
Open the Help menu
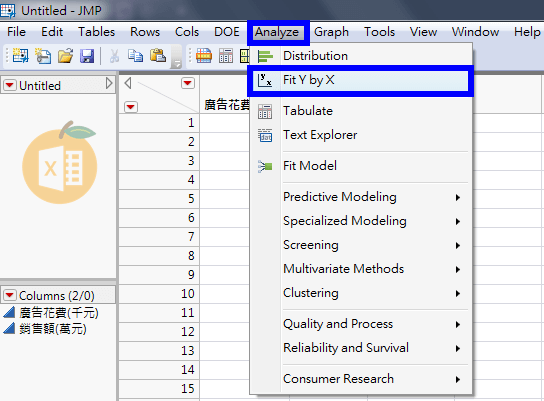pyautogui.click(x=527, y=32)
